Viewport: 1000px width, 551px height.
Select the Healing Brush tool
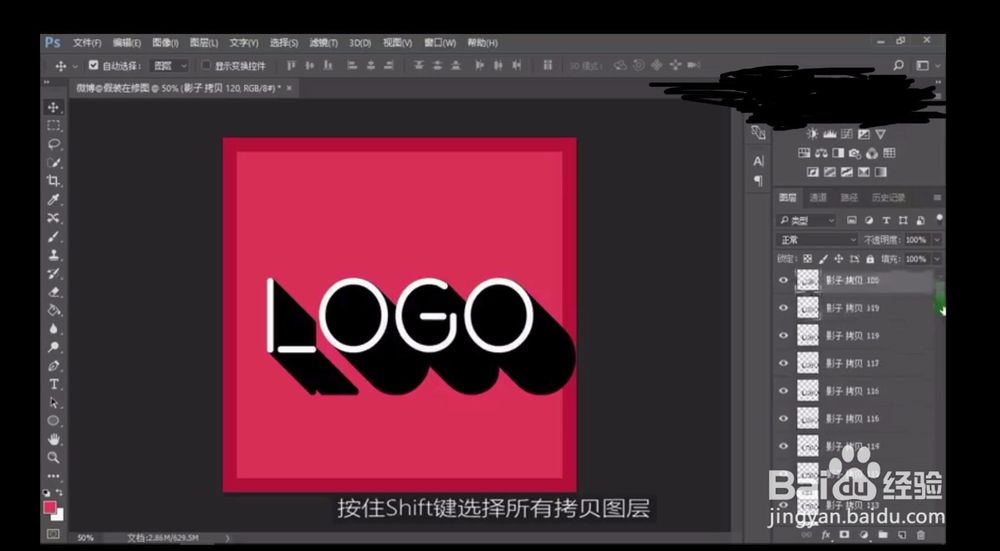tap(54, 218)
